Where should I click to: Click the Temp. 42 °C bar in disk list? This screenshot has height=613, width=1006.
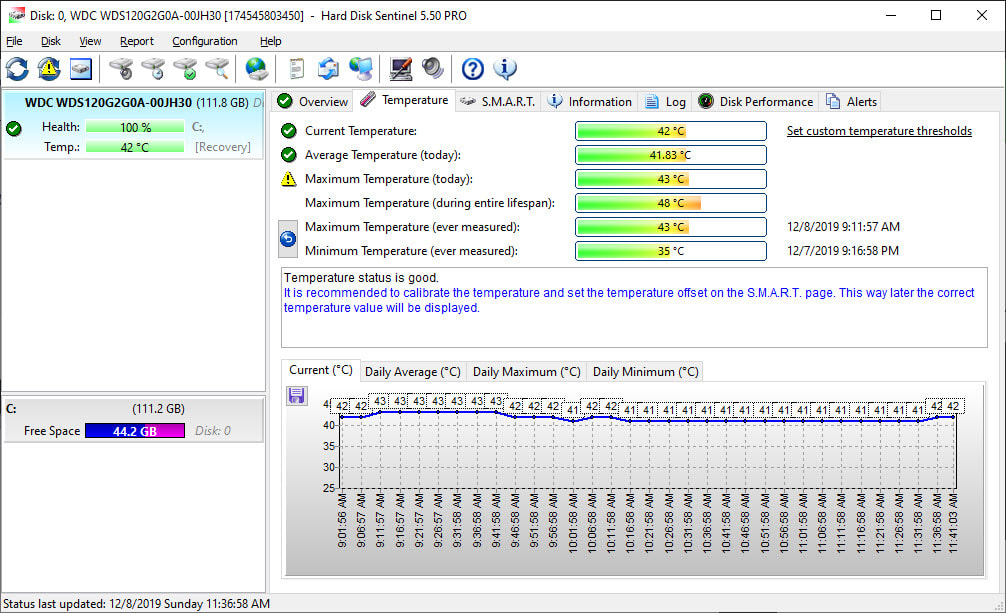(135, 147)
